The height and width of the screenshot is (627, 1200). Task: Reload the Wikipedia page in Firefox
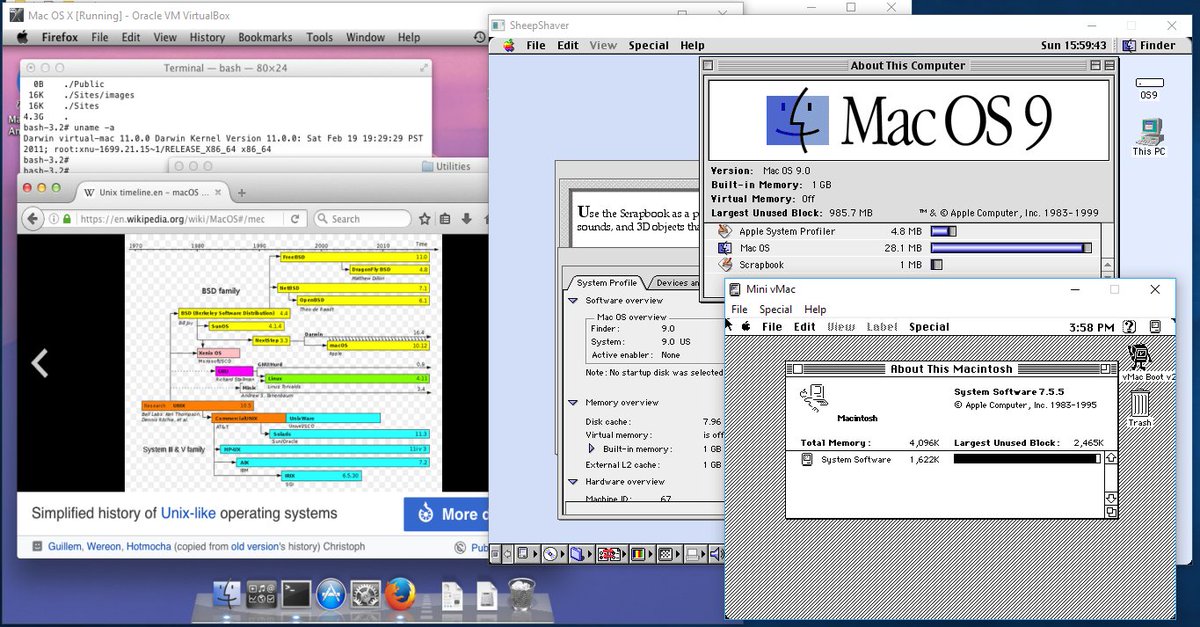pos(296,218)
